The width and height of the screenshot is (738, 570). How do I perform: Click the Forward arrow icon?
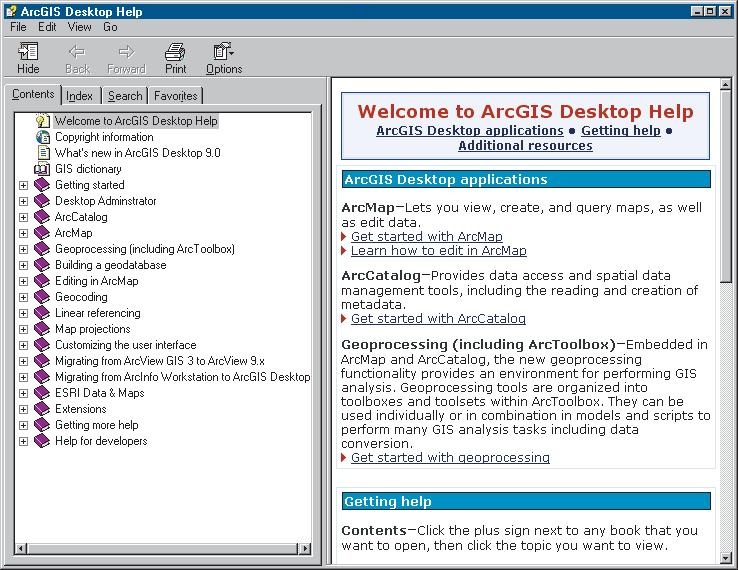point(126,51)
